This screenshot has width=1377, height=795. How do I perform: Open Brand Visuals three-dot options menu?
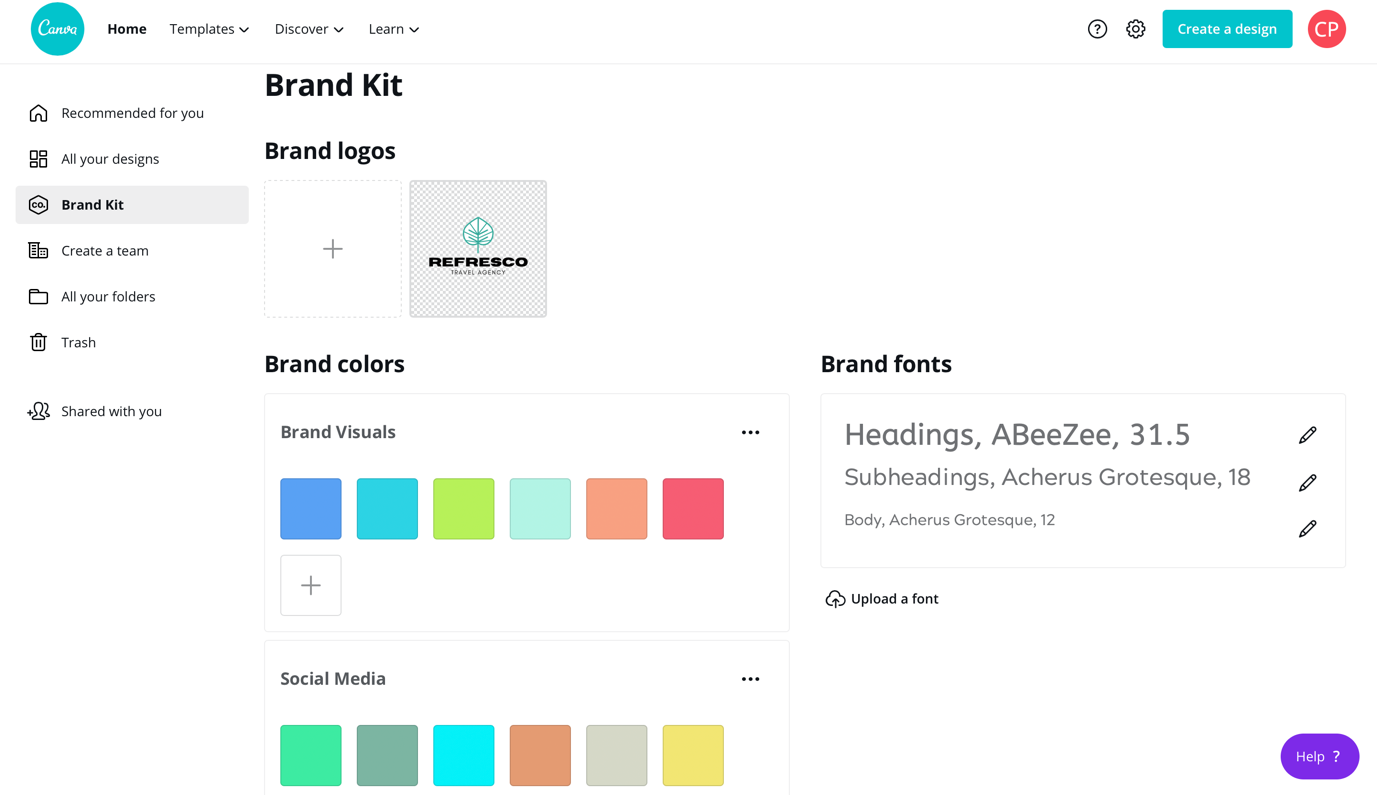pos(751,433)
